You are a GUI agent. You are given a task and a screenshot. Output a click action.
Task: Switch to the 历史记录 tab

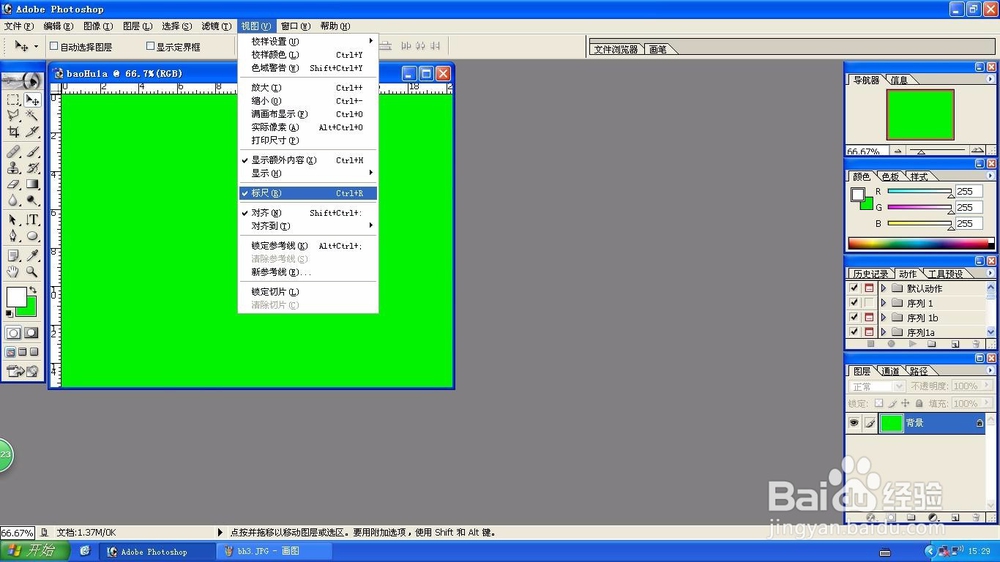[x=871, y=274]
